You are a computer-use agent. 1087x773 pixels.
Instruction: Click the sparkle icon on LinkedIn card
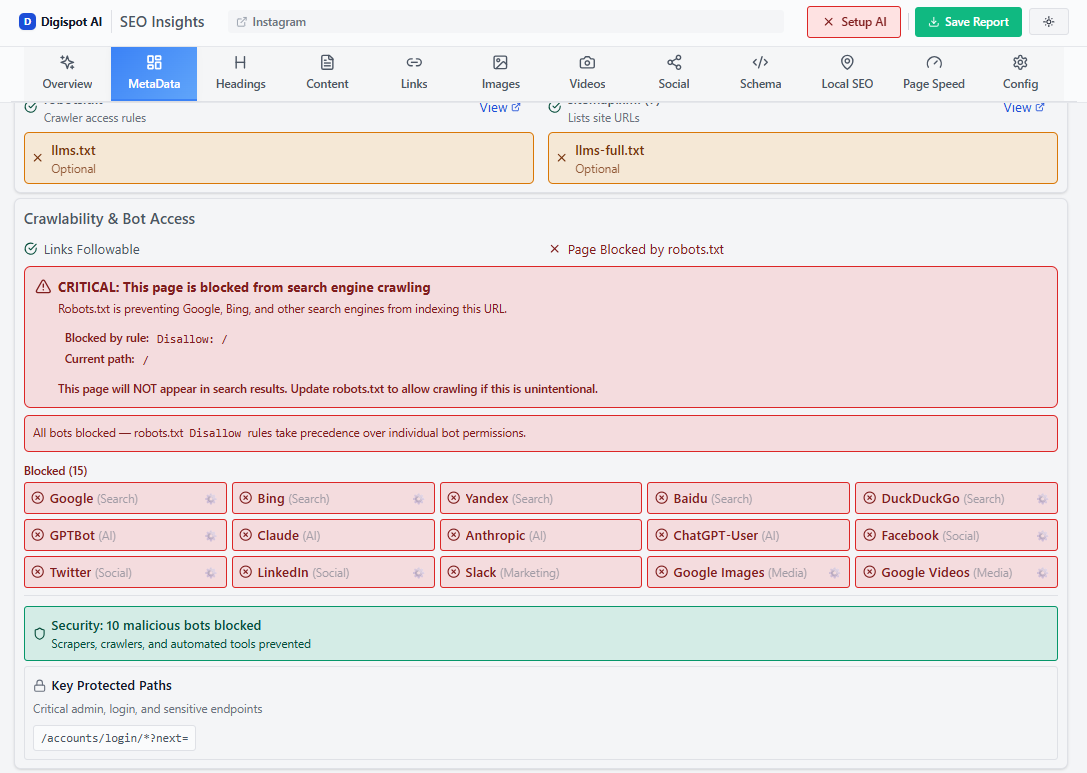419,573
